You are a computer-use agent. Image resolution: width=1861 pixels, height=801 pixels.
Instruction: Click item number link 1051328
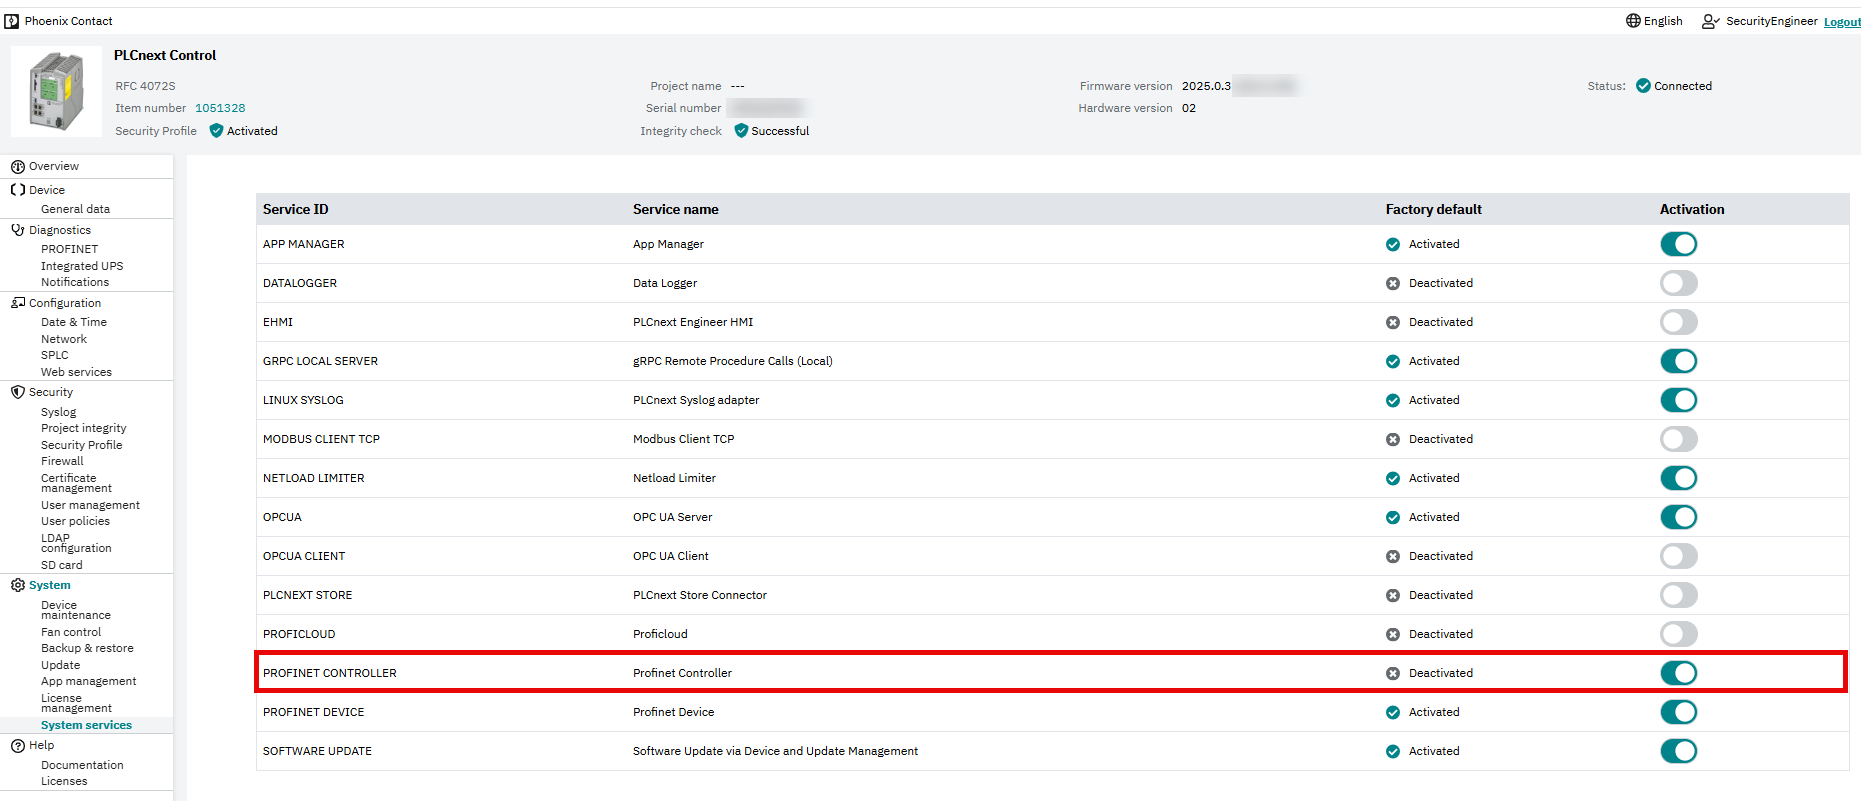pyautogui.click(x=220, y=108)
